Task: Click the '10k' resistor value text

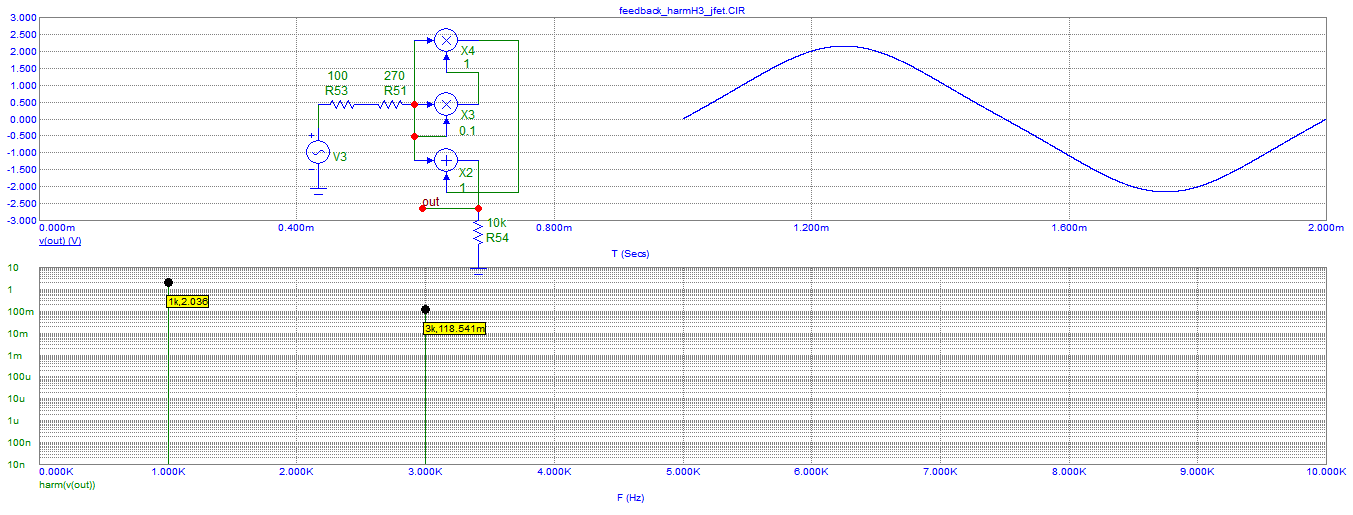Action: tap(496, 223)
